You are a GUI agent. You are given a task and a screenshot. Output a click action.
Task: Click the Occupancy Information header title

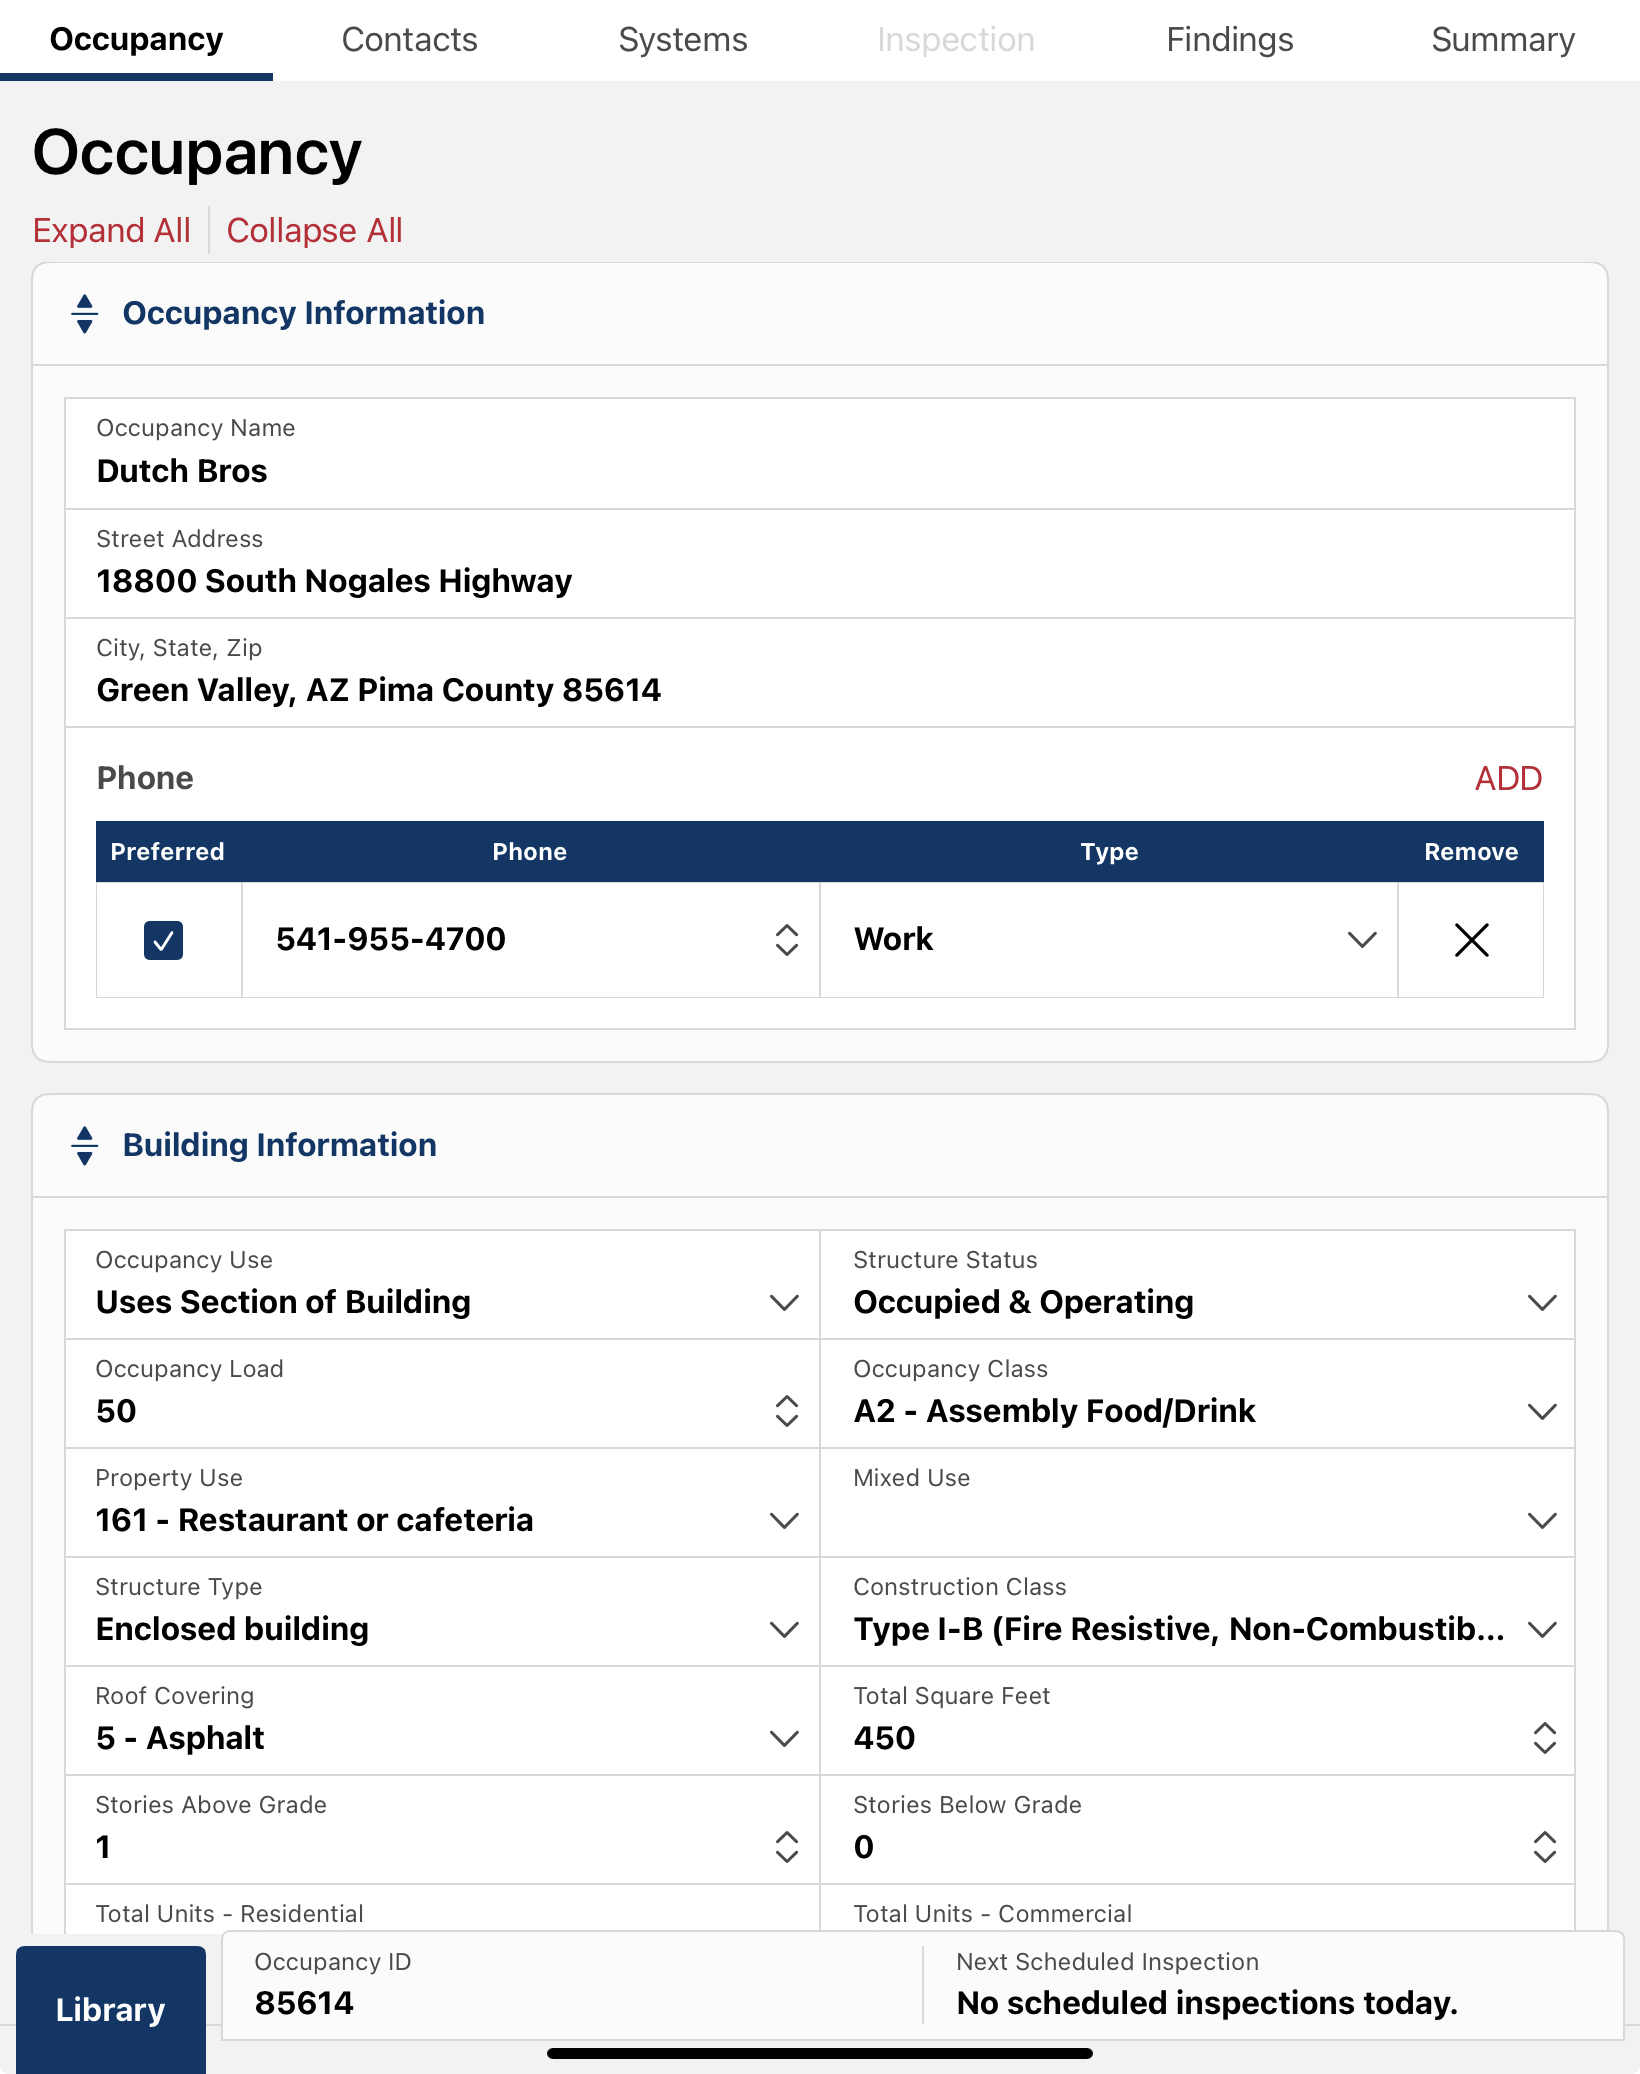[x=304, y=314]
